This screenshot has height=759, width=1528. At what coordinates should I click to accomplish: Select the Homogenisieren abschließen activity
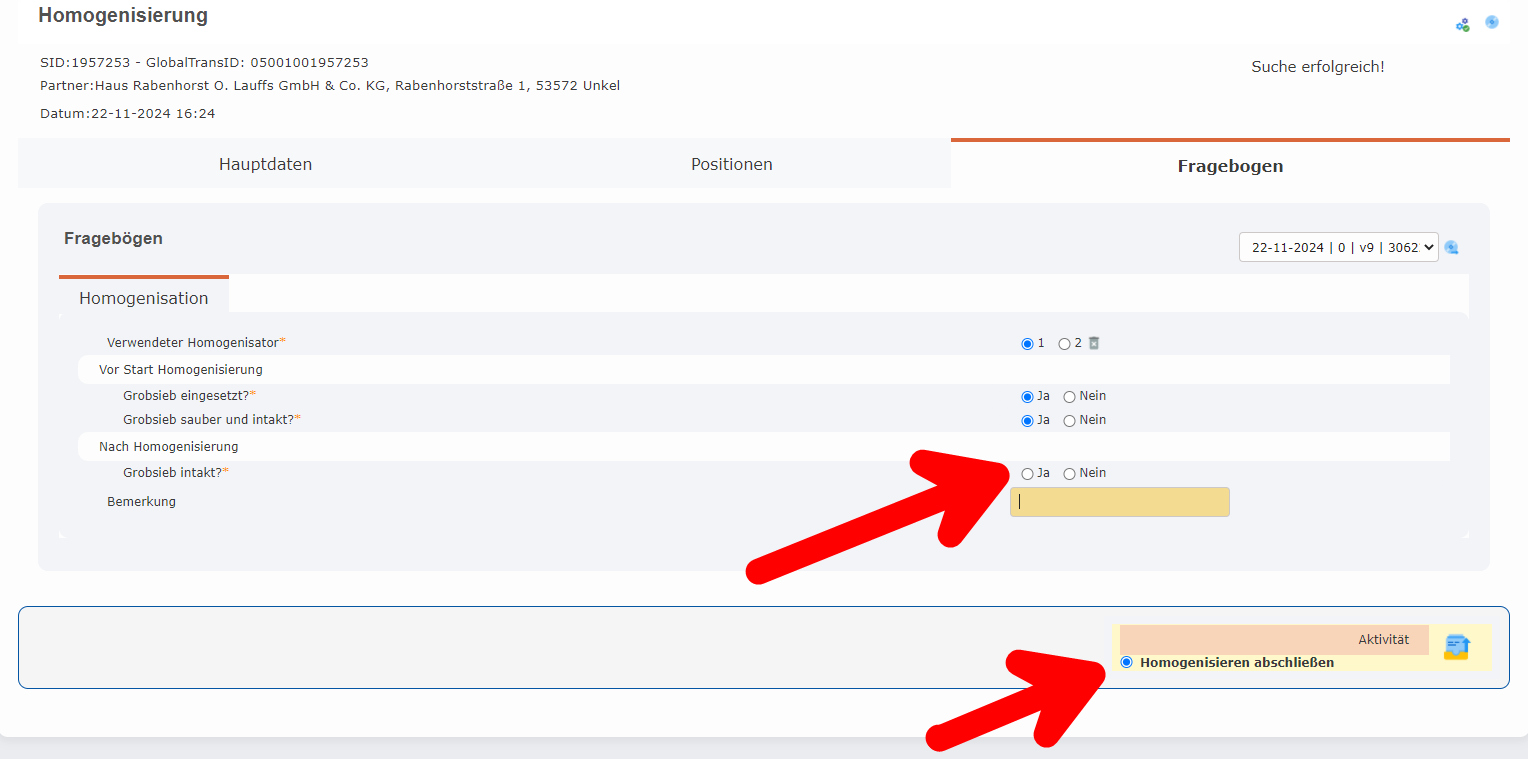1127,662
